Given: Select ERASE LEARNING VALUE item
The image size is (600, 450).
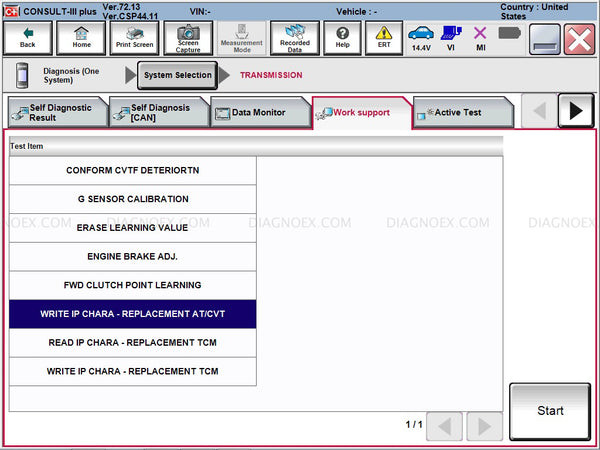Looking at the screenshot, I should pos(133,228).
